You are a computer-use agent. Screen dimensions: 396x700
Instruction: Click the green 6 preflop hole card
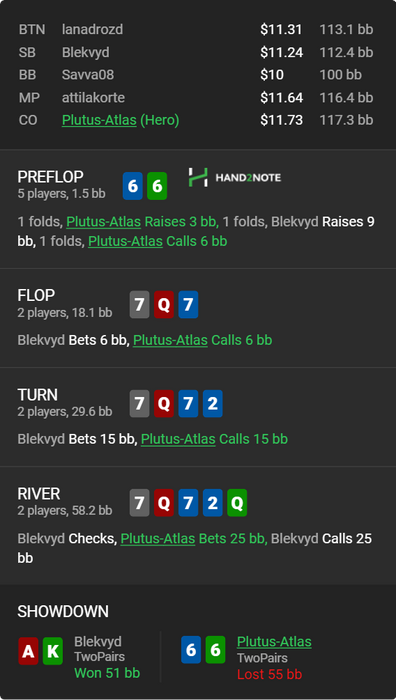pos(157,186)
